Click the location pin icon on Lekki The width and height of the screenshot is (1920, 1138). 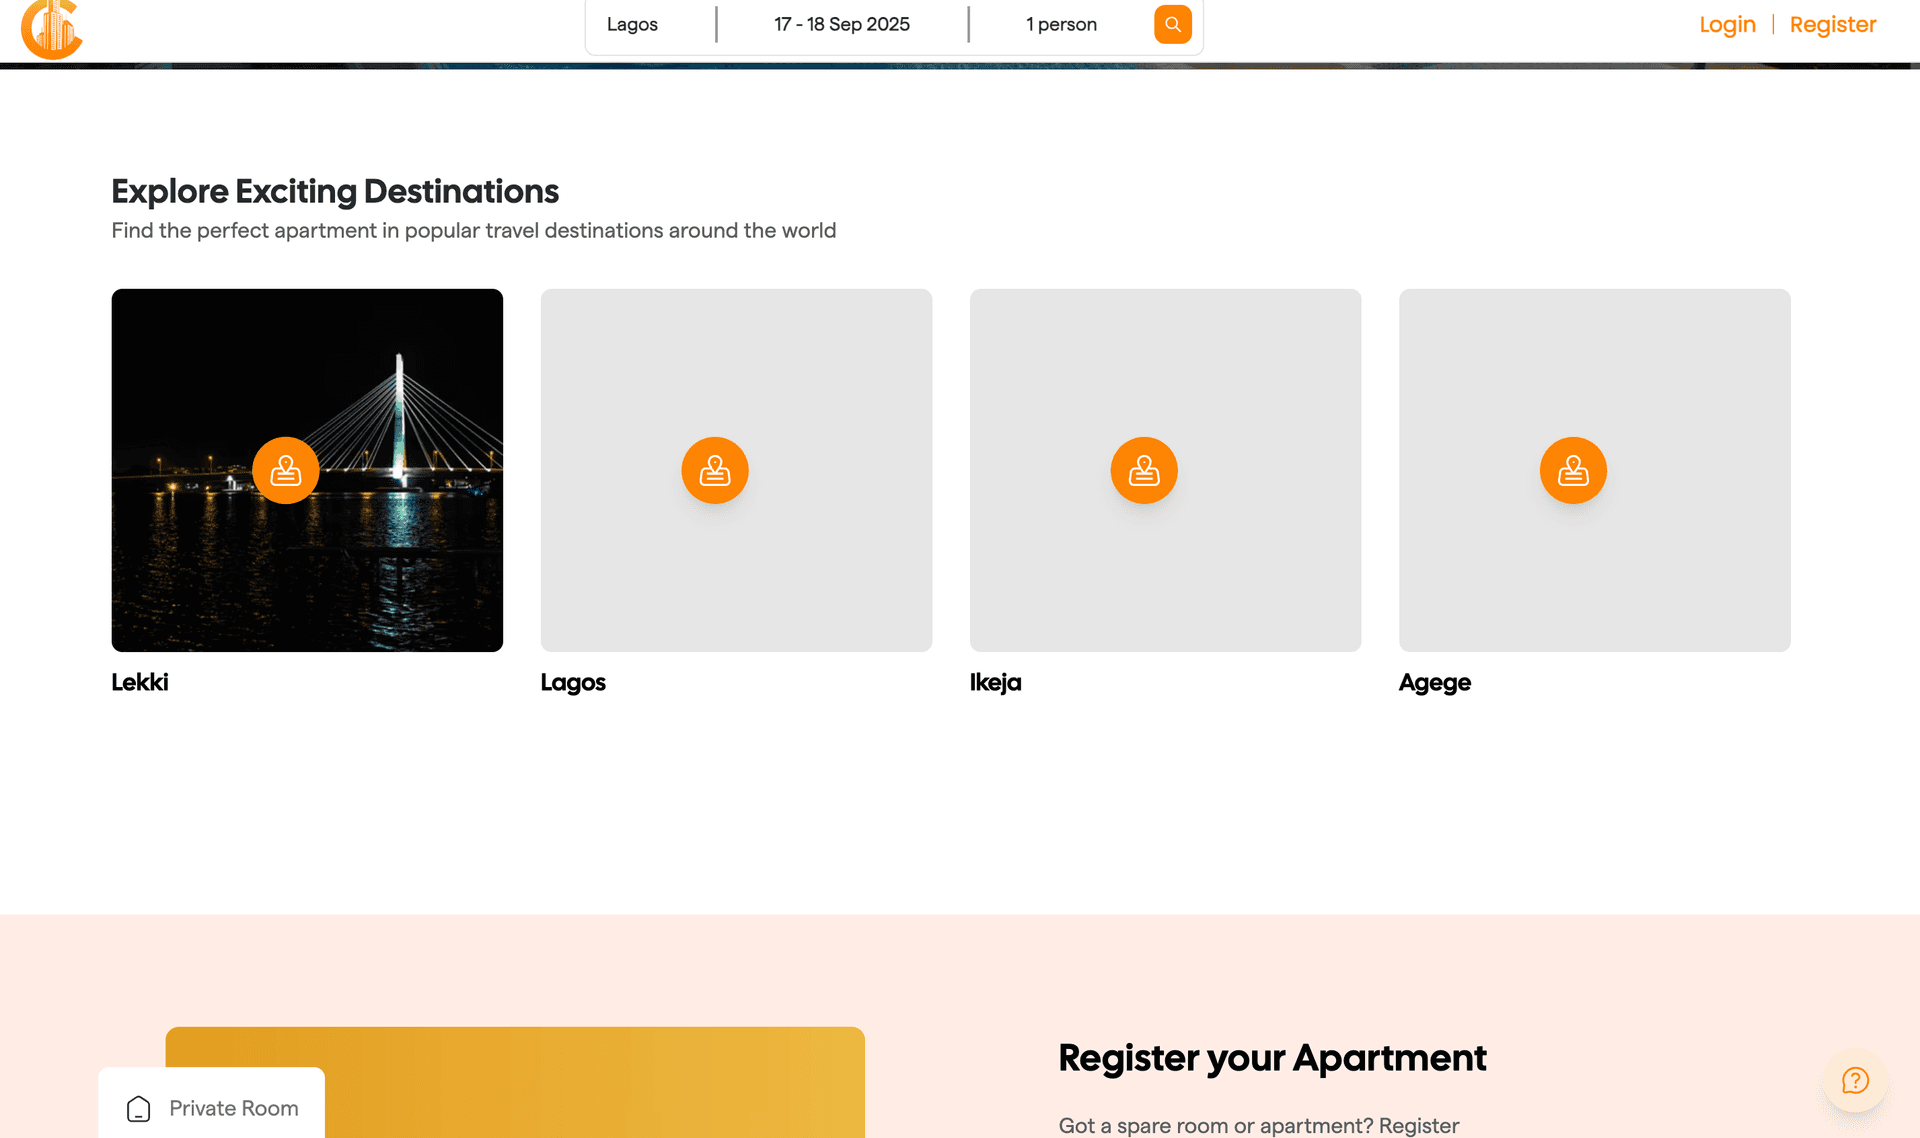(286, 470)
